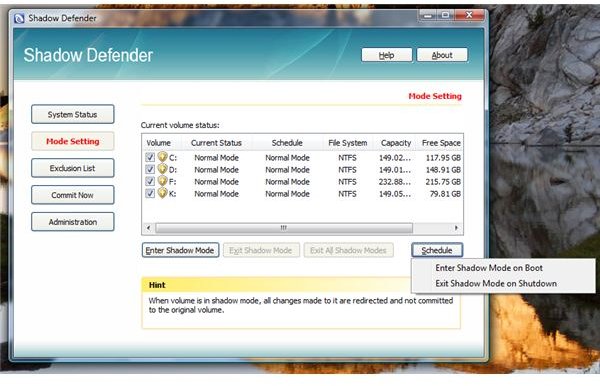Uncheck the checkbox for volume F:
Image resolution: width=600 pixels, height=386 pixels.
[x=150, y=181]
